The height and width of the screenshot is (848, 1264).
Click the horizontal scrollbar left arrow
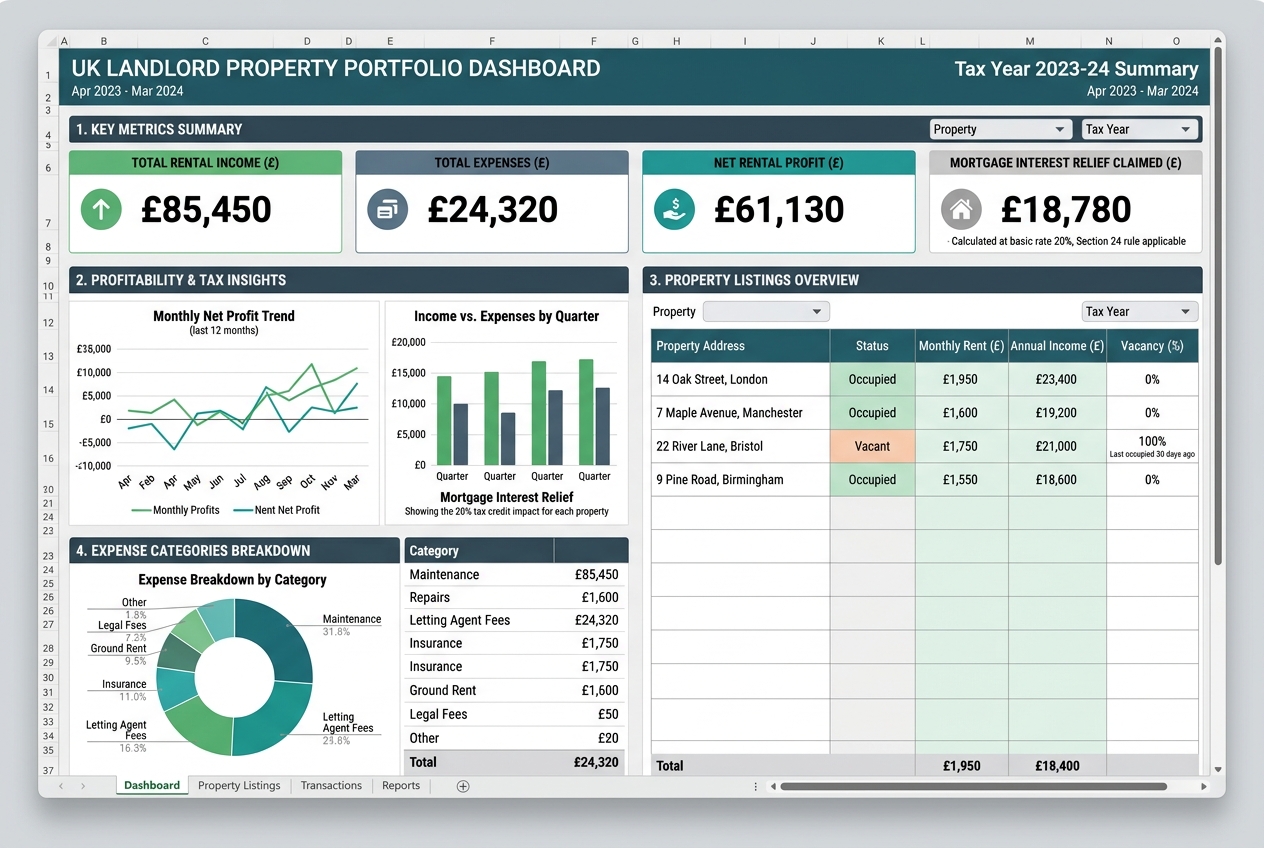pos(771,786)
